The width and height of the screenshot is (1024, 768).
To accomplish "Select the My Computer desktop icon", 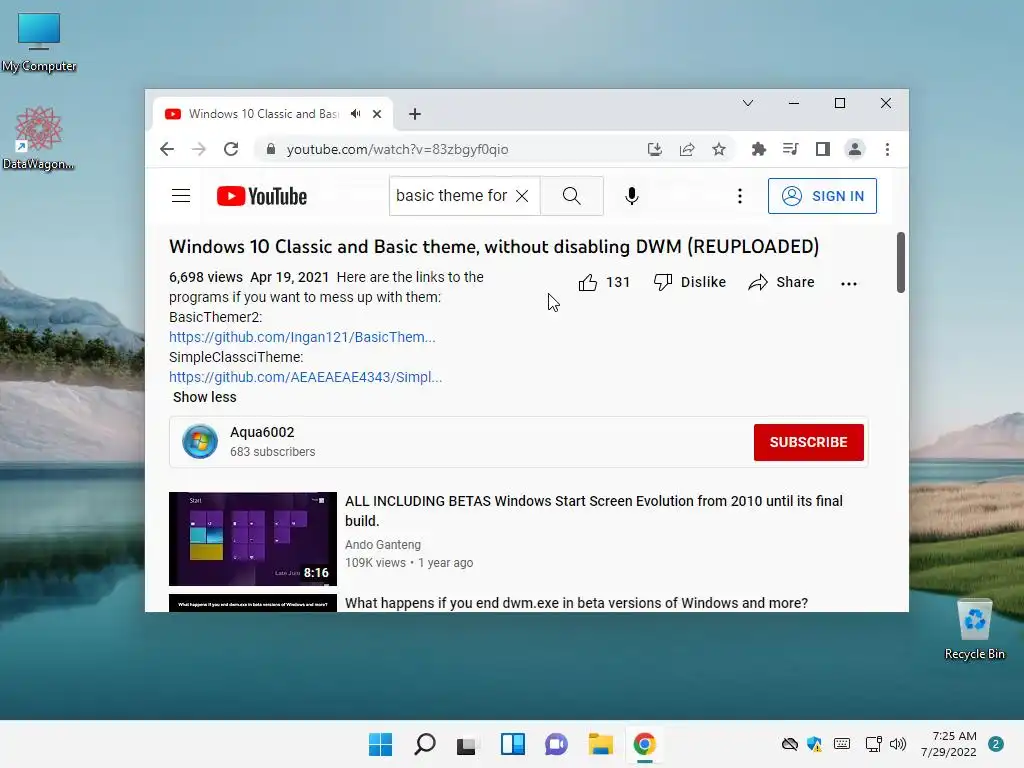I will pos(39,41).
